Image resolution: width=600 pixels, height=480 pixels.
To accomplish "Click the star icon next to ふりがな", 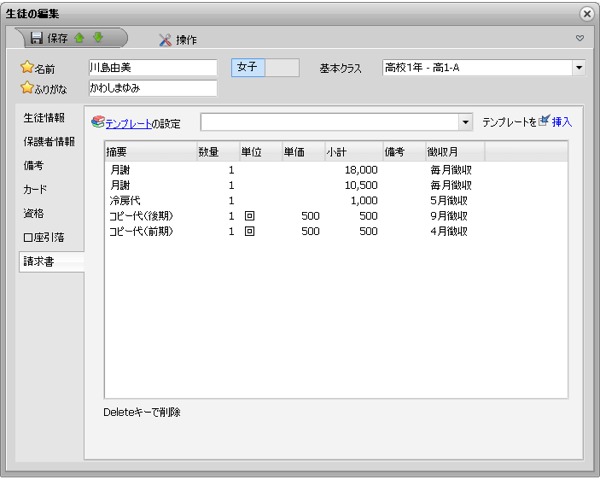I will (x=27, y=88).
